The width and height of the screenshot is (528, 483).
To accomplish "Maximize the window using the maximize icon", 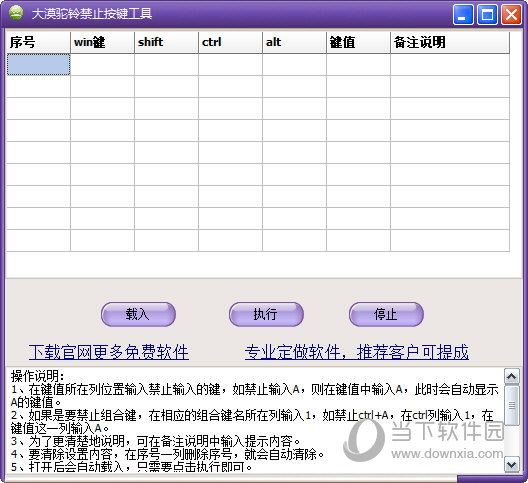I will (487, 14).
